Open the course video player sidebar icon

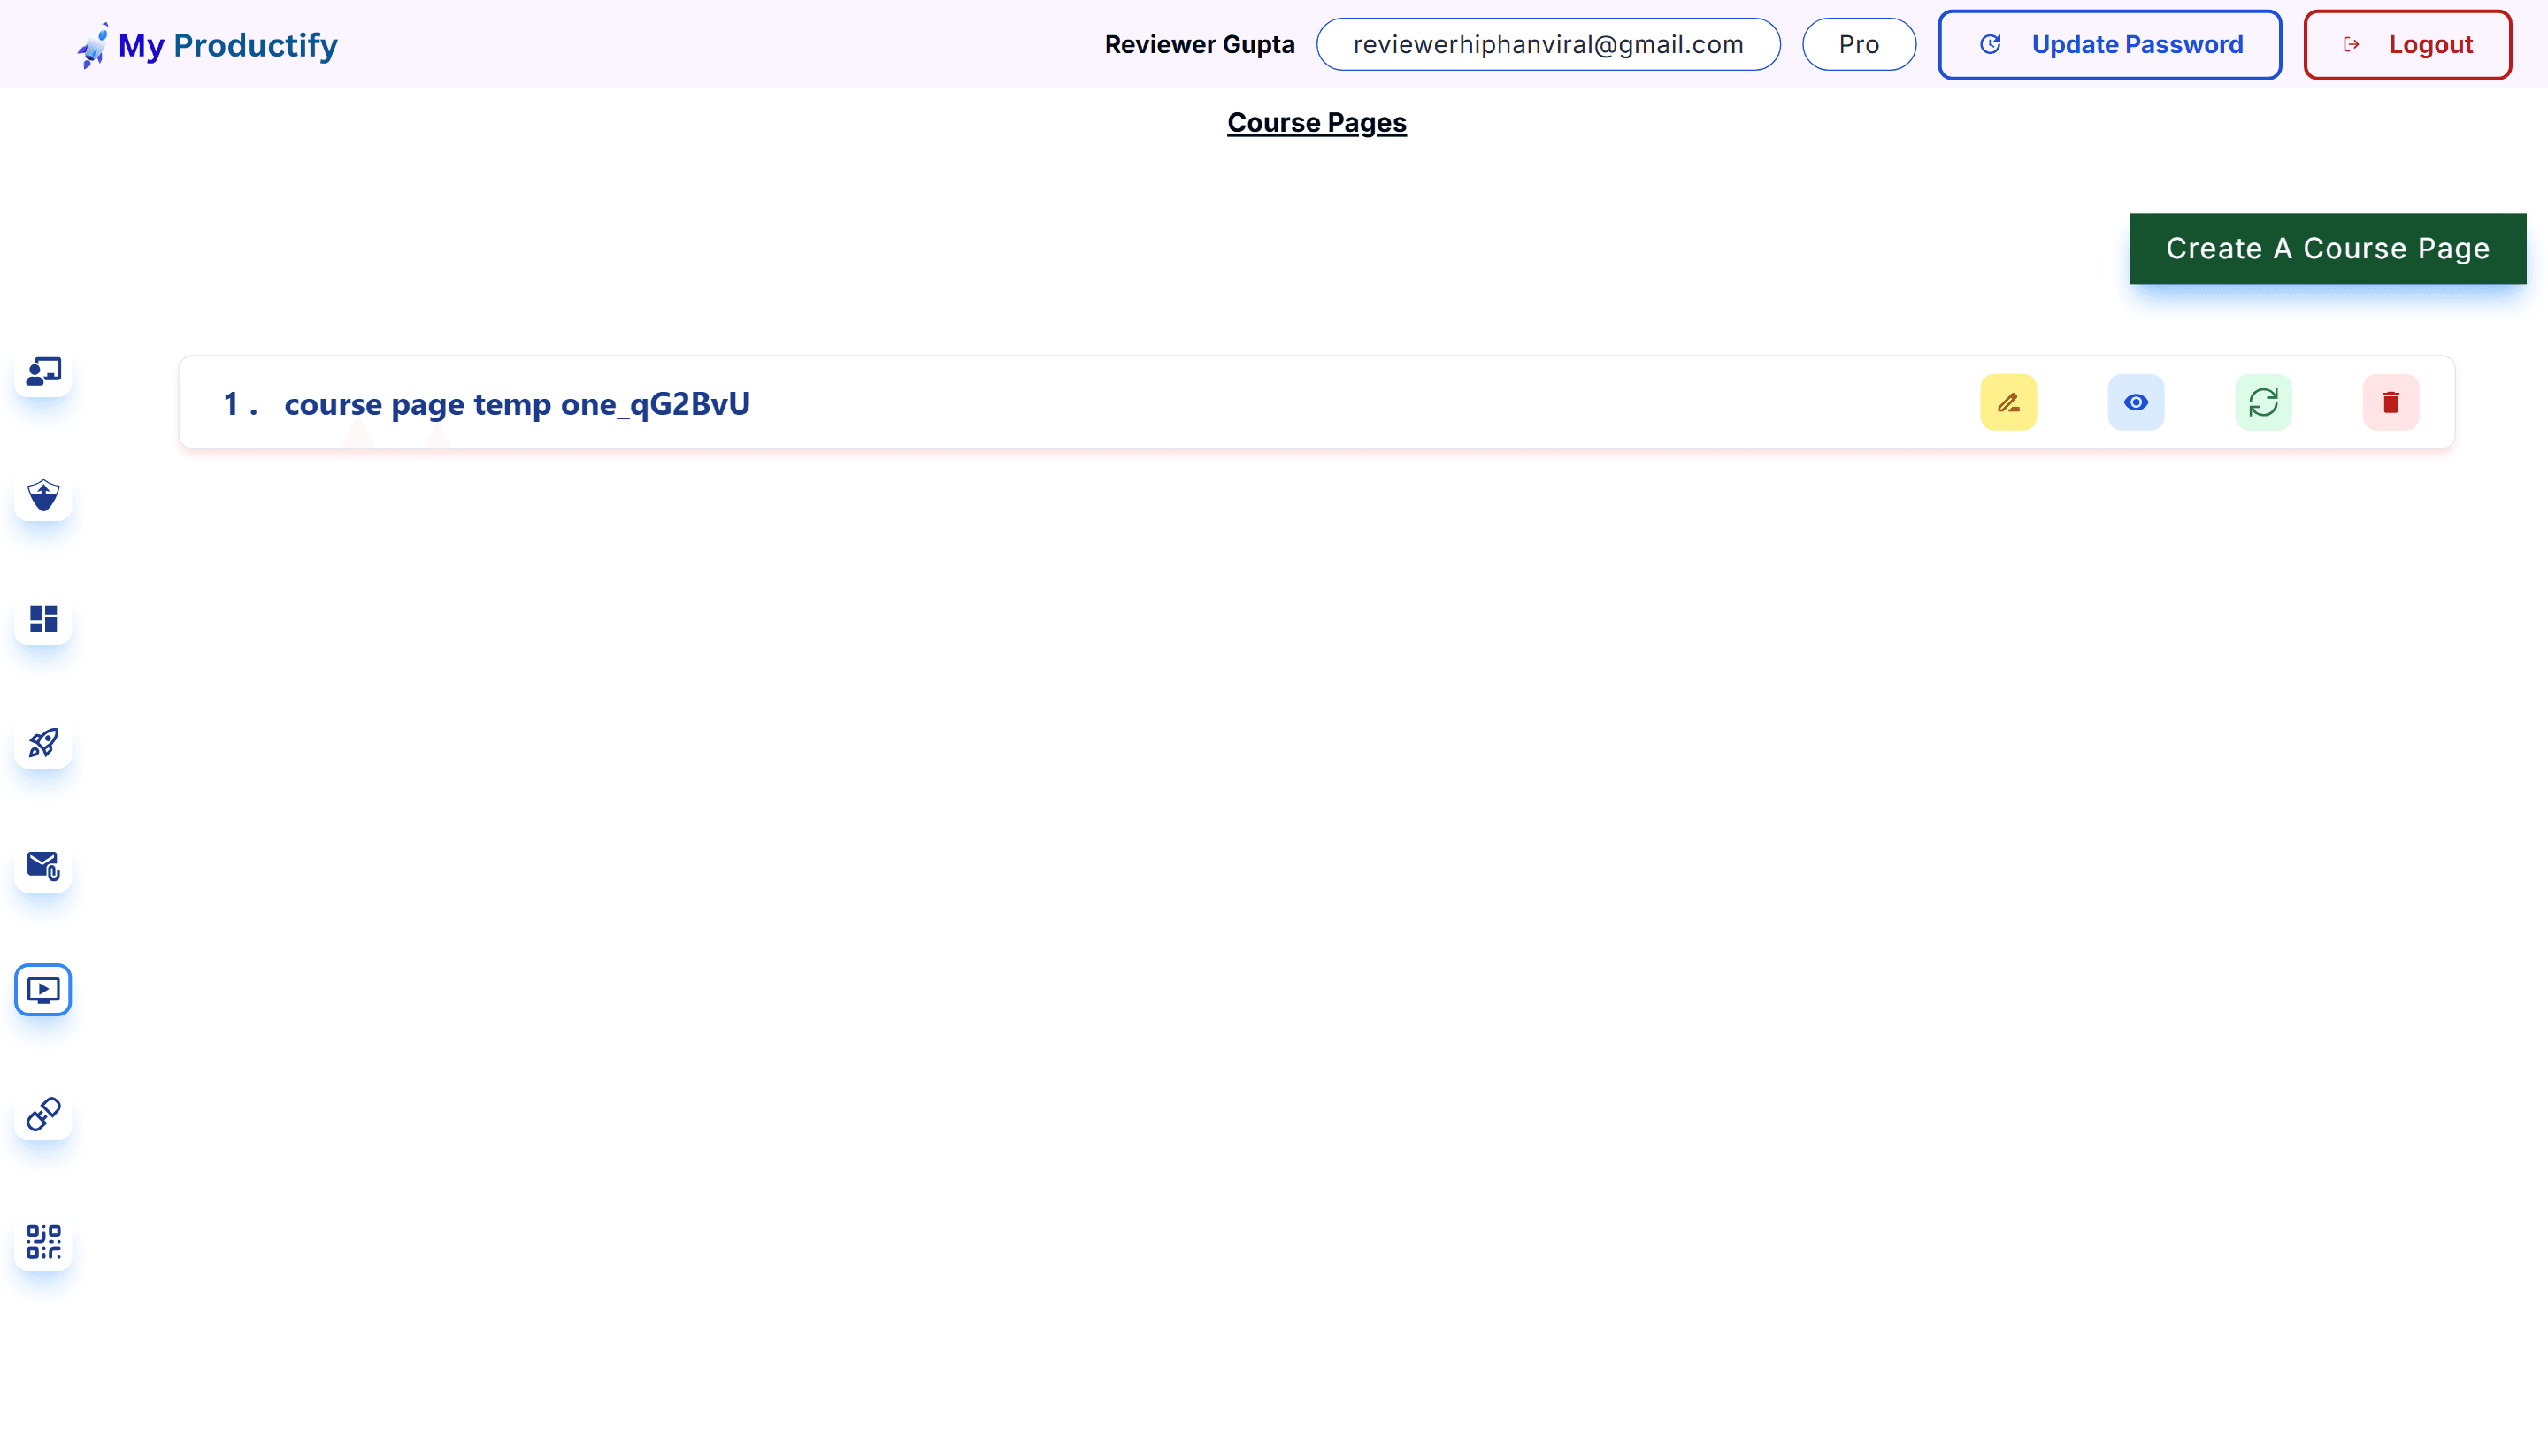coord(43,990)
